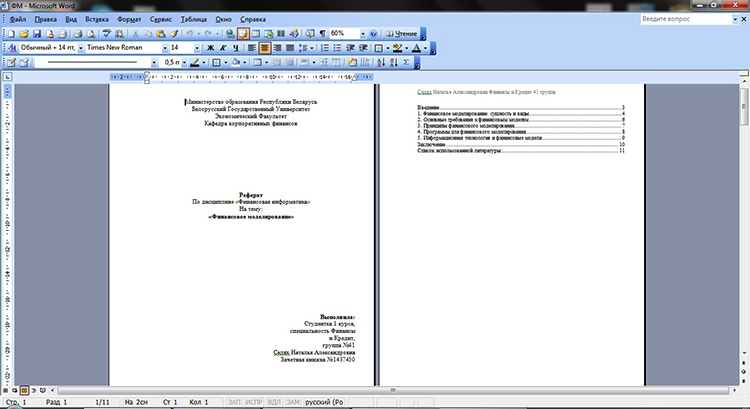
Task: Open Word help with the question mark icon
Action: [374, 33]
